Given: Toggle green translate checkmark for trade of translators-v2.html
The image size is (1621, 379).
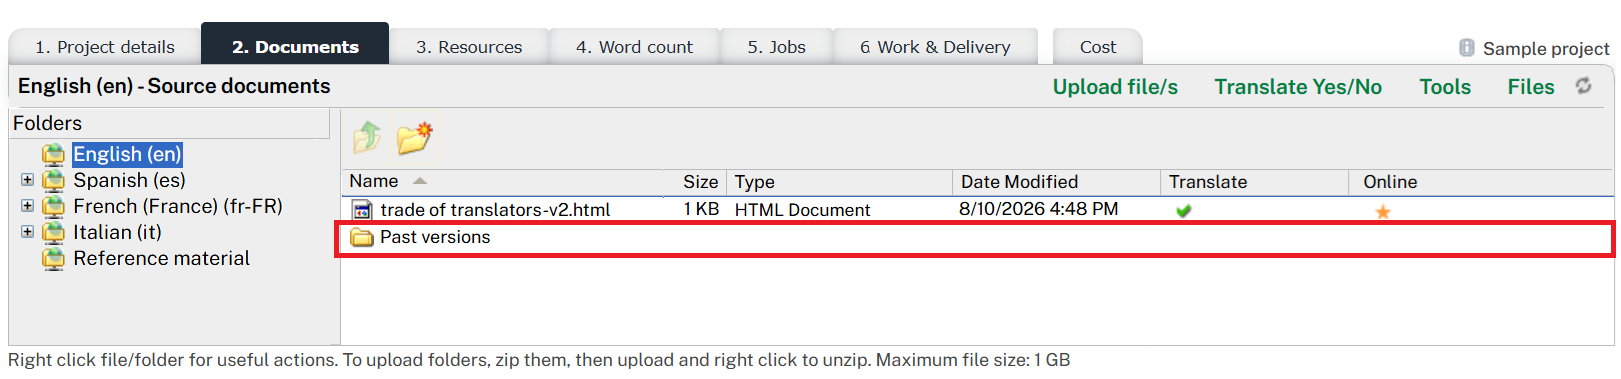Looking at the screenshot, I should 1184,210.
